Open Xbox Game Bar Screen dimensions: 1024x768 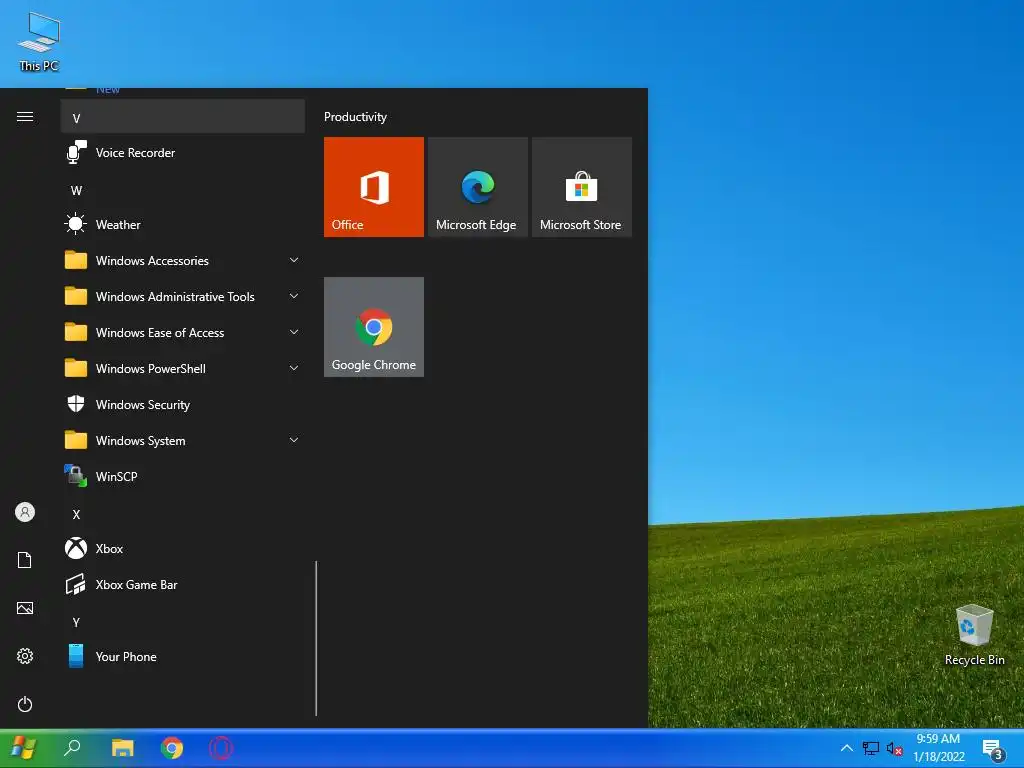[x=183, y=584]
